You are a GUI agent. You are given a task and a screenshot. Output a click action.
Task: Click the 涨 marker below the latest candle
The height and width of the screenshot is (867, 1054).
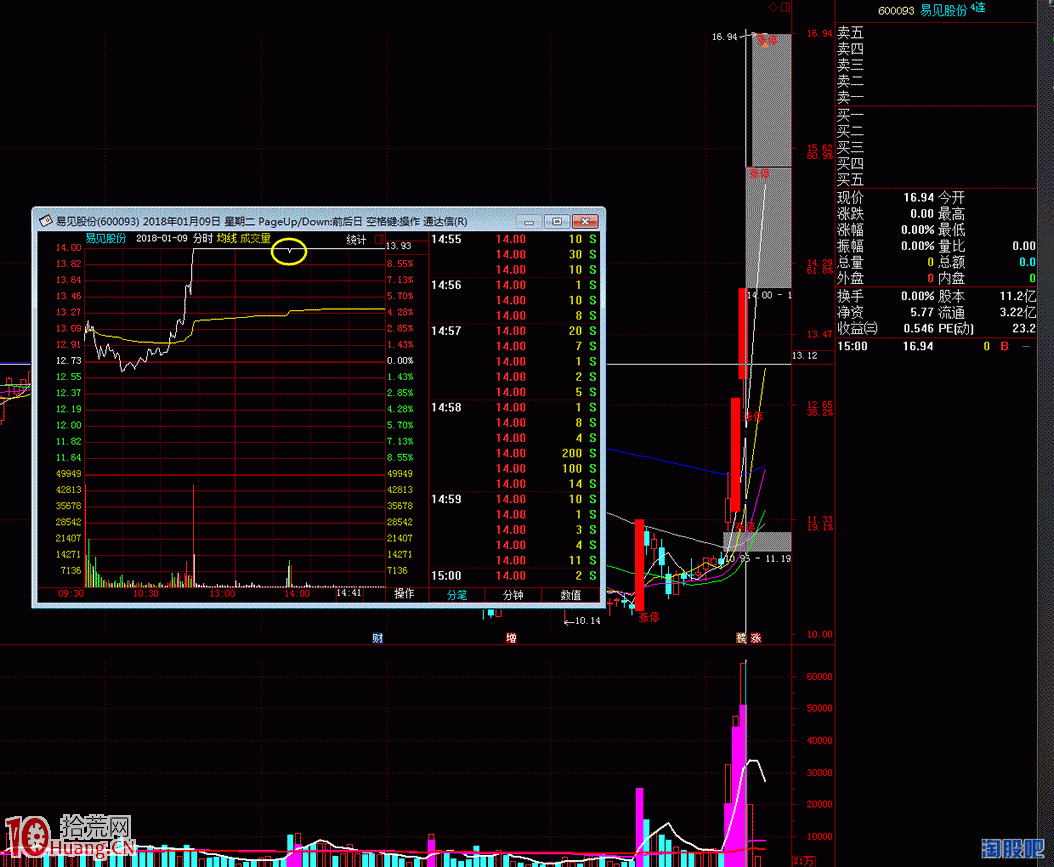(756, 638)
